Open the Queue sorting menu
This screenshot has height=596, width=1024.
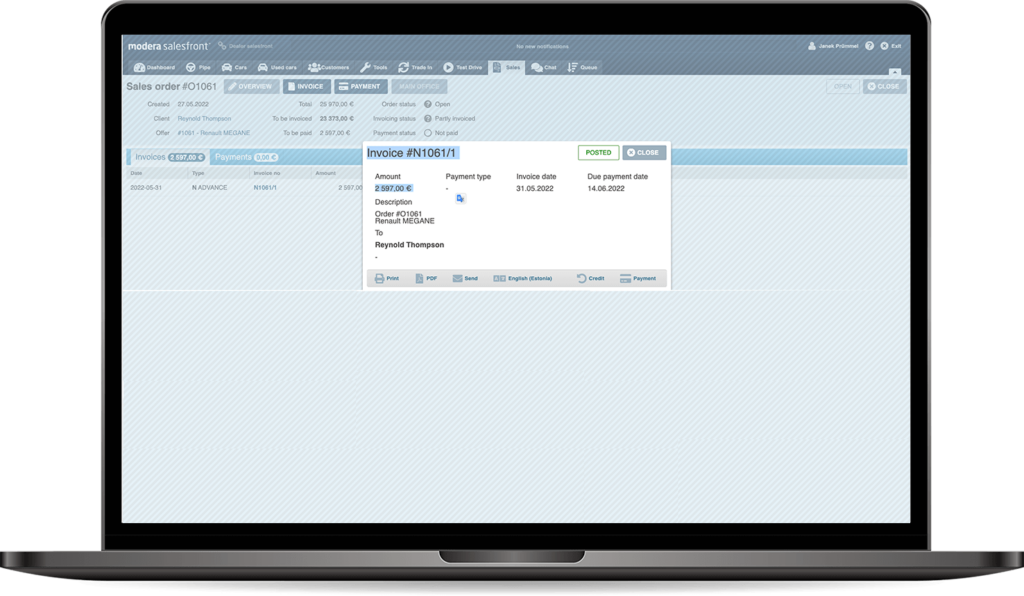pos(582,67)
